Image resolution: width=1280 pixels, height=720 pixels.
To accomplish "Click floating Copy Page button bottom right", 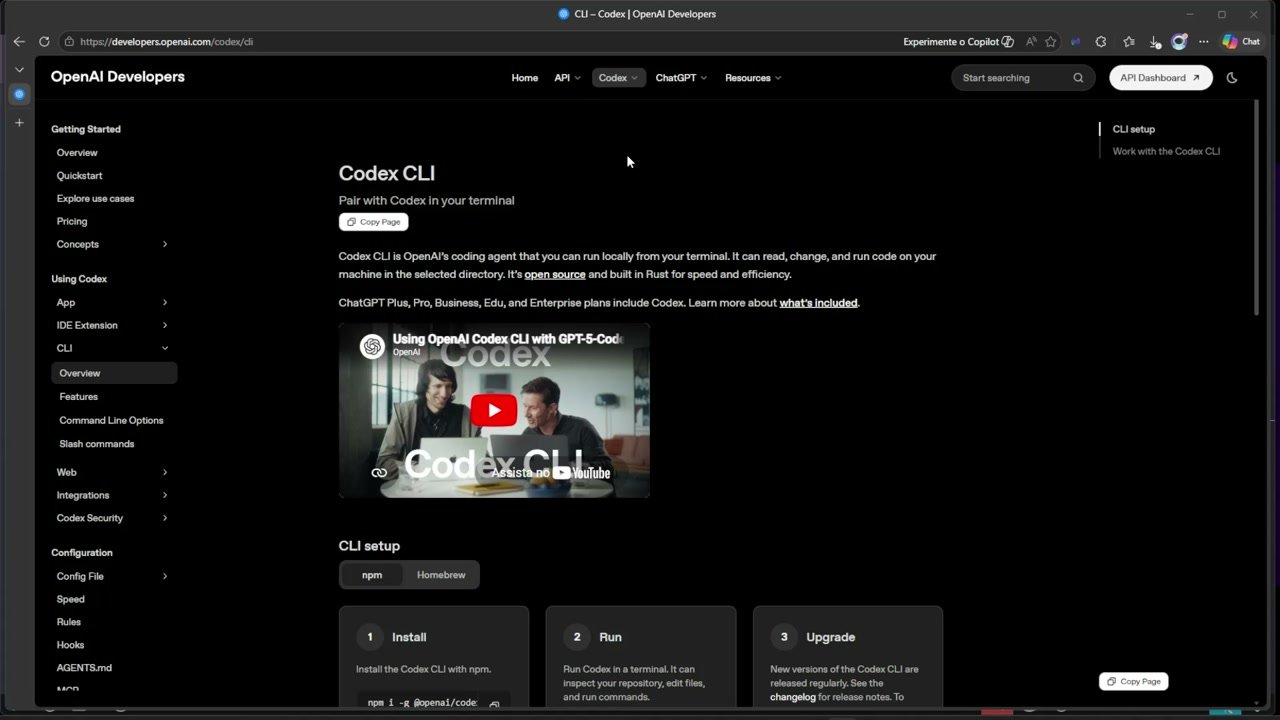I will point(1134,681).
